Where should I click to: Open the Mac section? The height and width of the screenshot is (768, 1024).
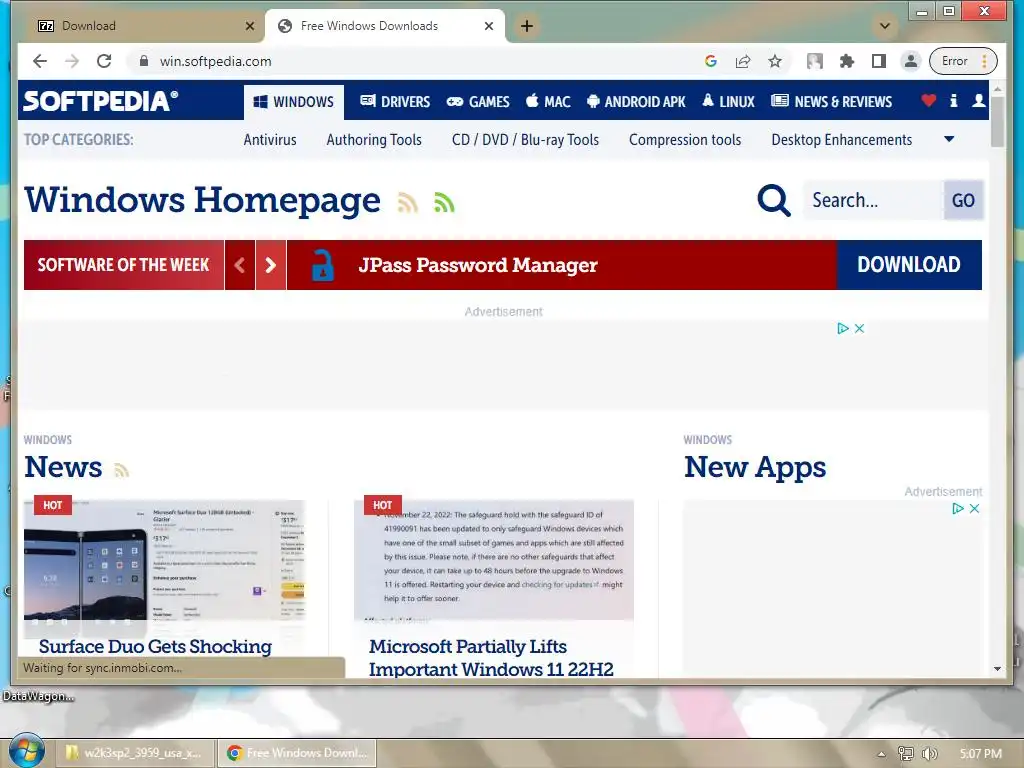tap(548, 102)
